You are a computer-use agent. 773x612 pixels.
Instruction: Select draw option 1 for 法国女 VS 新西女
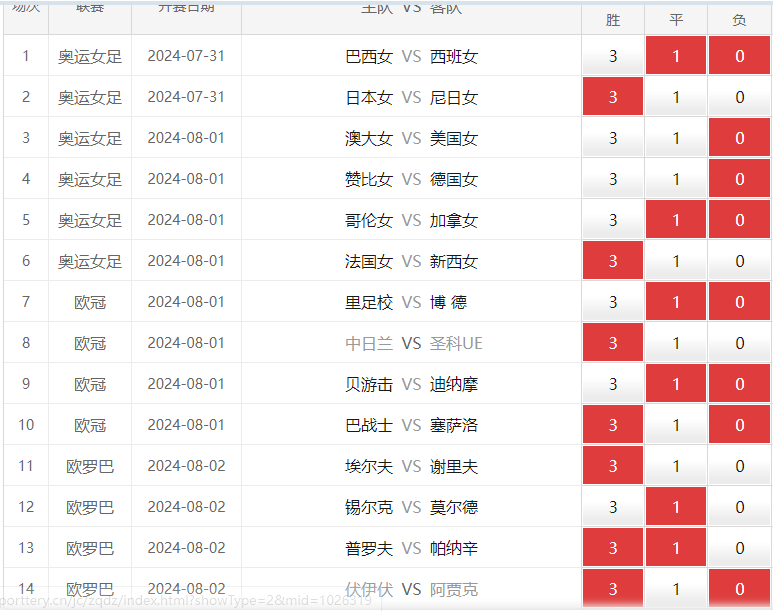click(676, 260)
